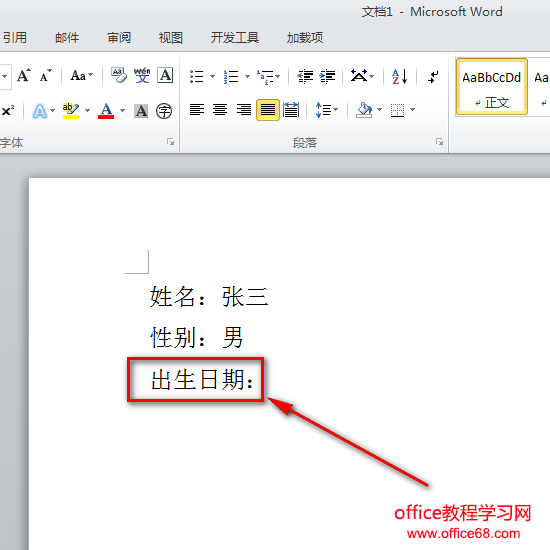The image size is (550, 550).
Task: Open the font size dropdown arrow
Action: click(5, 76)
